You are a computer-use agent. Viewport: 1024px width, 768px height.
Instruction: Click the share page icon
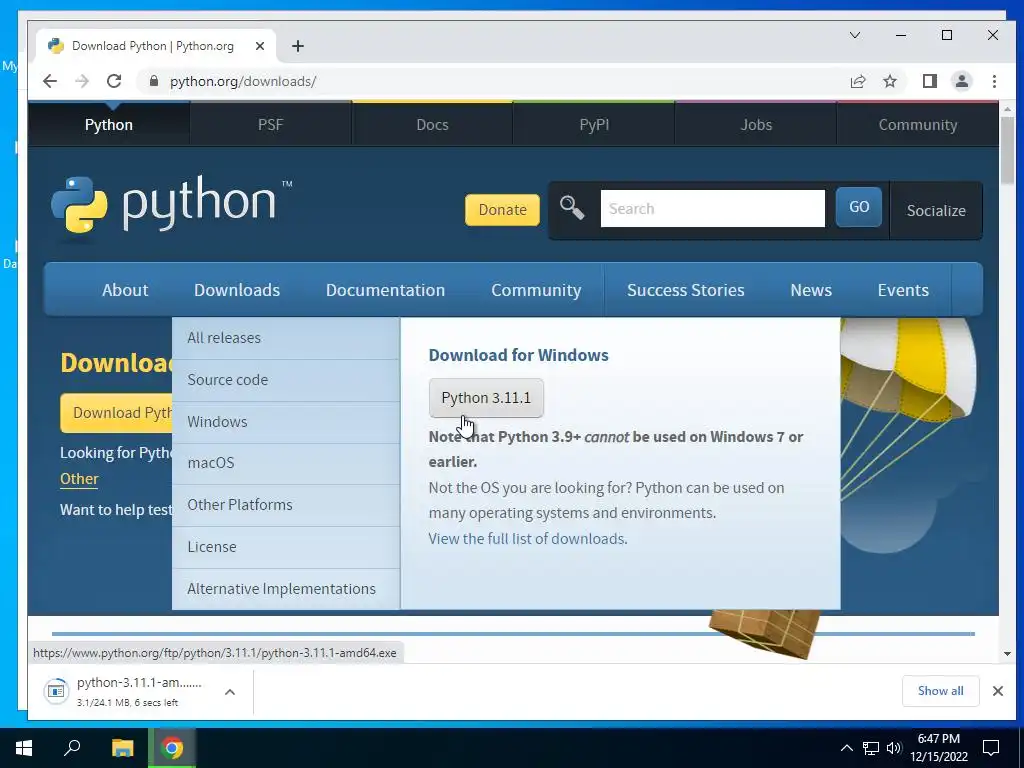[857, 81]
